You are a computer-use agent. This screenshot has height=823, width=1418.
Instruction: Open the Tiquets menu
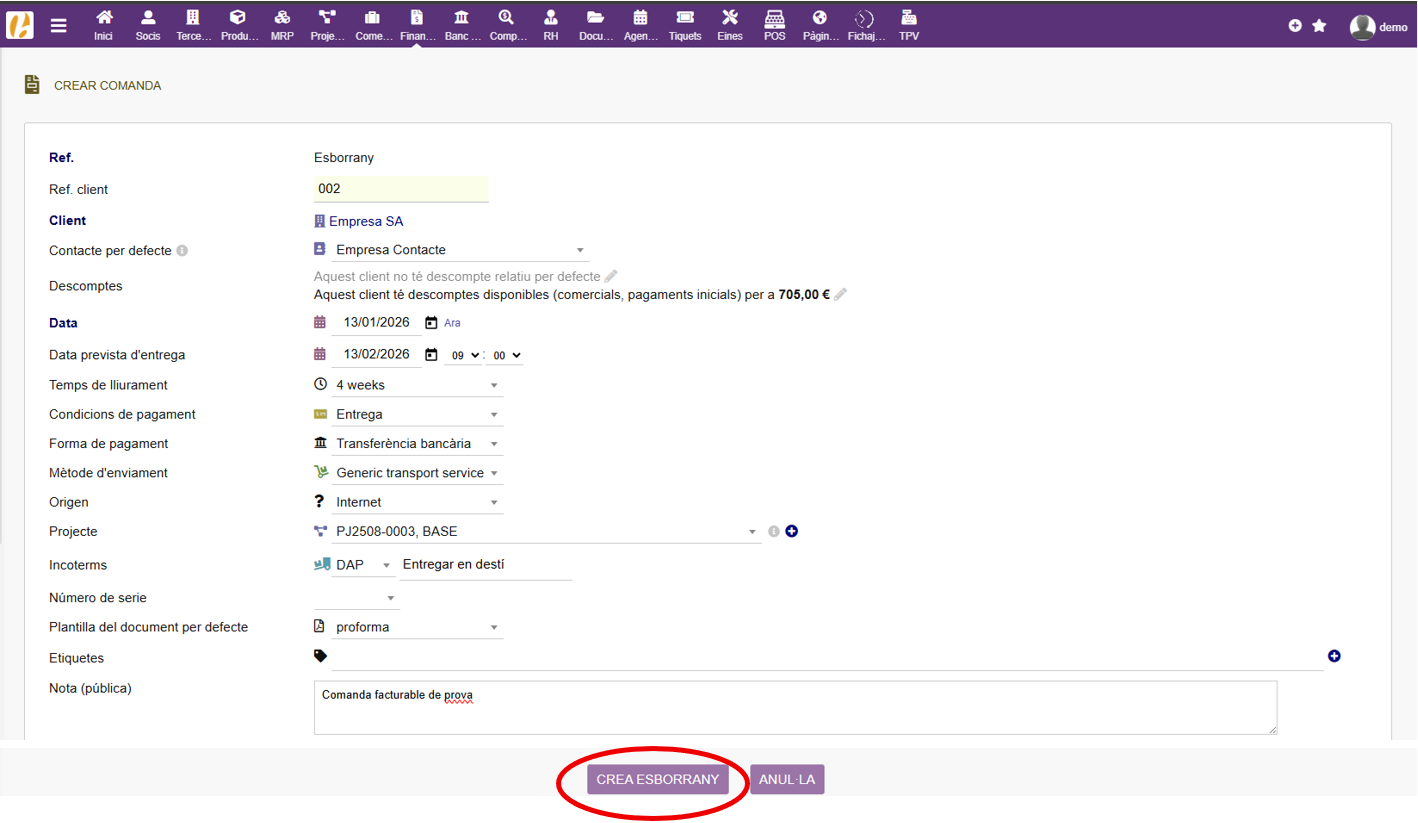click(685, 25)
